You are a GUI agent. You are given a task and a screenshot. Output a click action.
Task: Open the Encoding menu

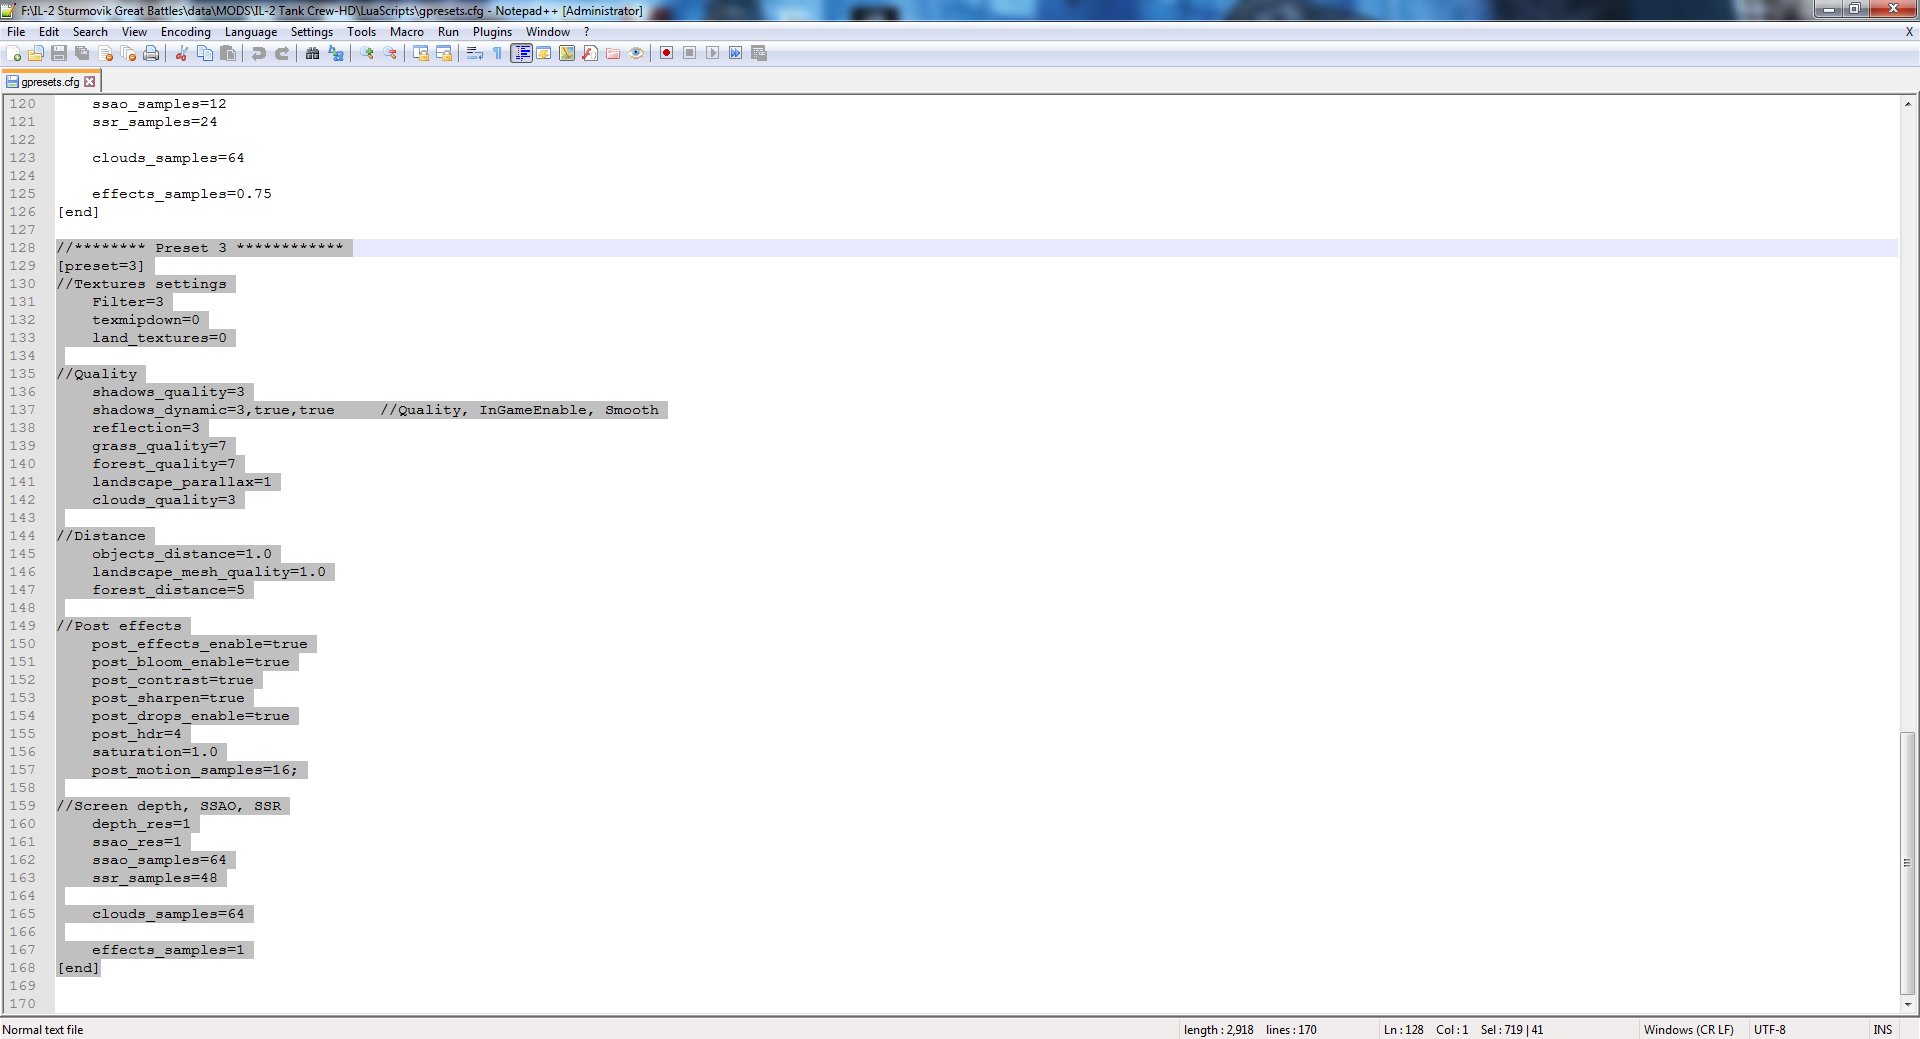[186, 32]
